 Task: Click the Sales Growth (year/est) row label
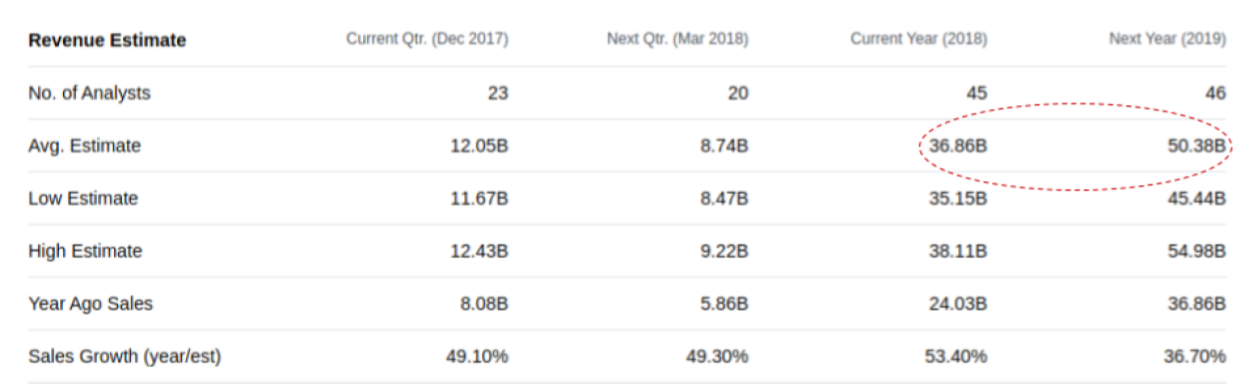pos(125,356)
